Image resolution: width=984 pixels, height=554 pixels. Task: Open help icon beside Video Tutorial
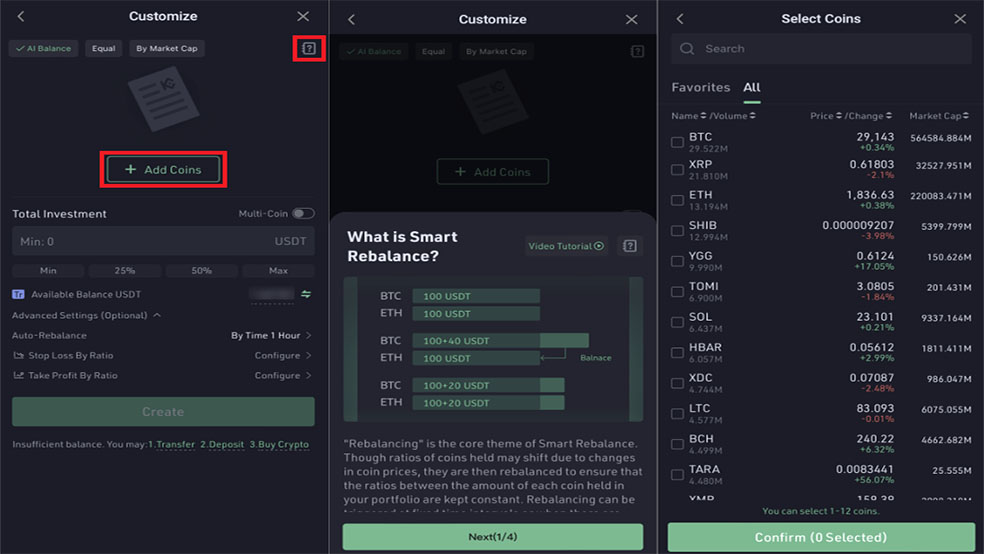[629, 246]
